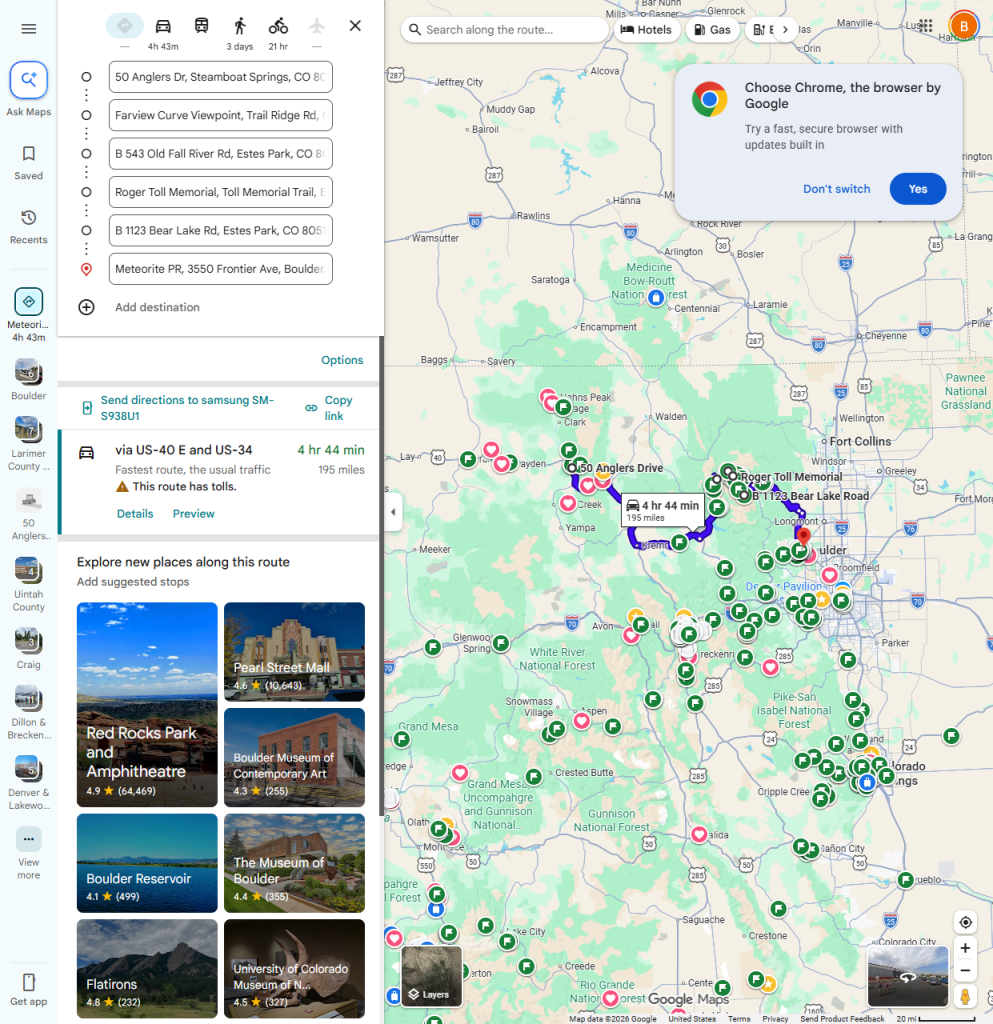Open Saved places

coord(29,163)
